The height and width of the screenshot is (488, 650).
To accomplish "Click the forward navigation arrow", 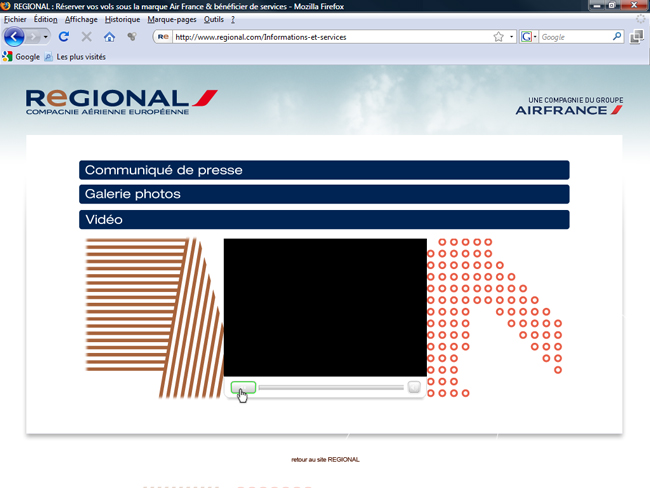I will coord(33,37).
